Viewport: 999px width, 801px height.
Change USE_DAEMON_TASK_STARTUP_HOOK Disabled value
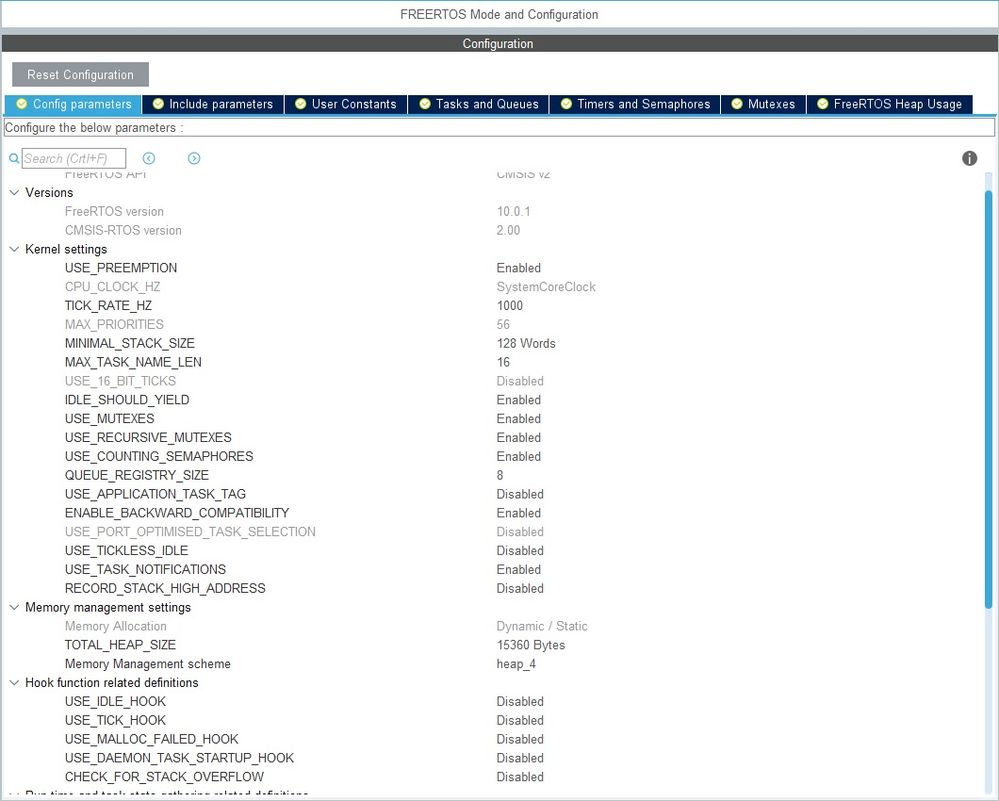tap(520, 758)
